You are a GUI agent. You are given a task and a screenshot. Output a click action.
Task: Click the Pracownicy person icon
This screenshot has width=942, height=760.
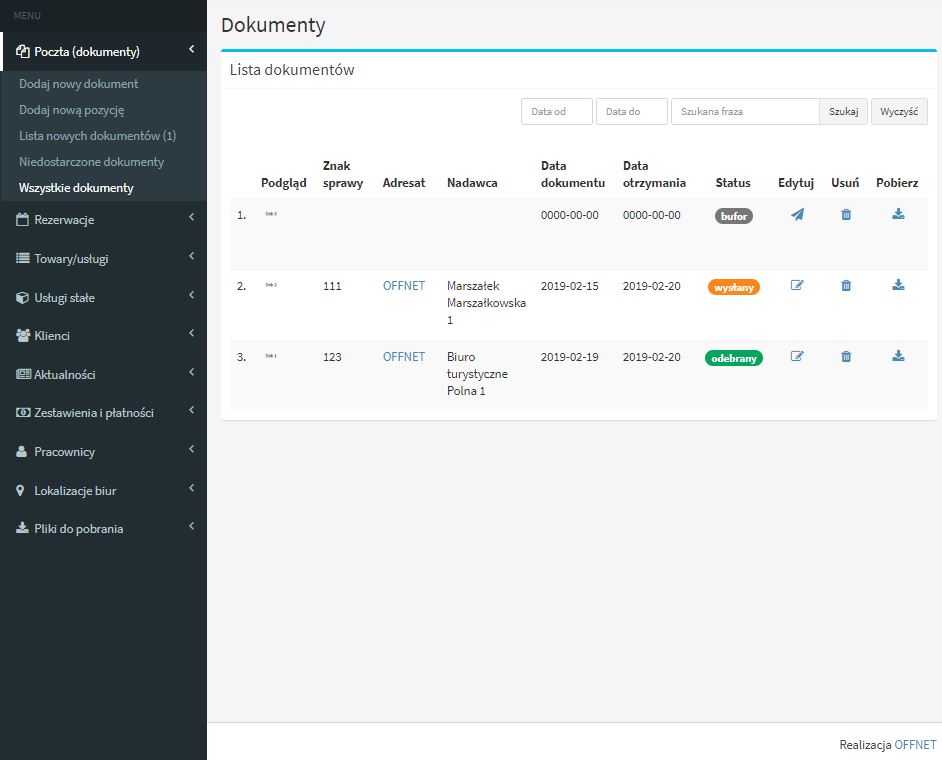tap(22, 451)
